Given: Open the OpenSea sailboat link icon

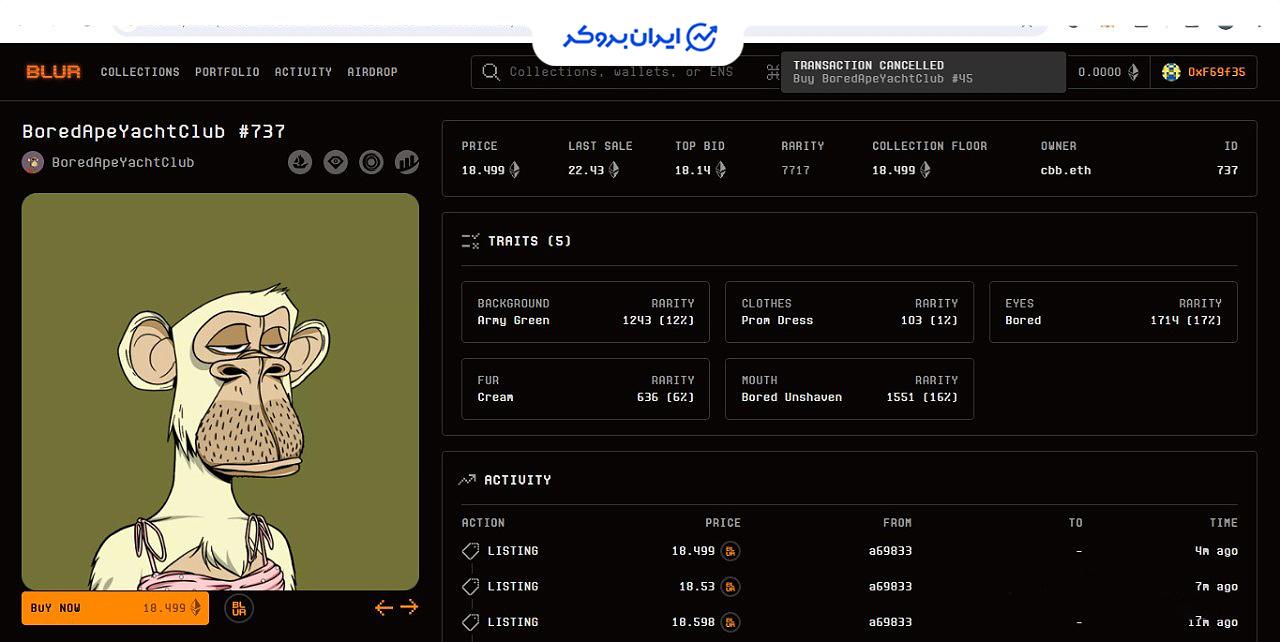Looking at the screenshot, I should (x=300, y=162).
